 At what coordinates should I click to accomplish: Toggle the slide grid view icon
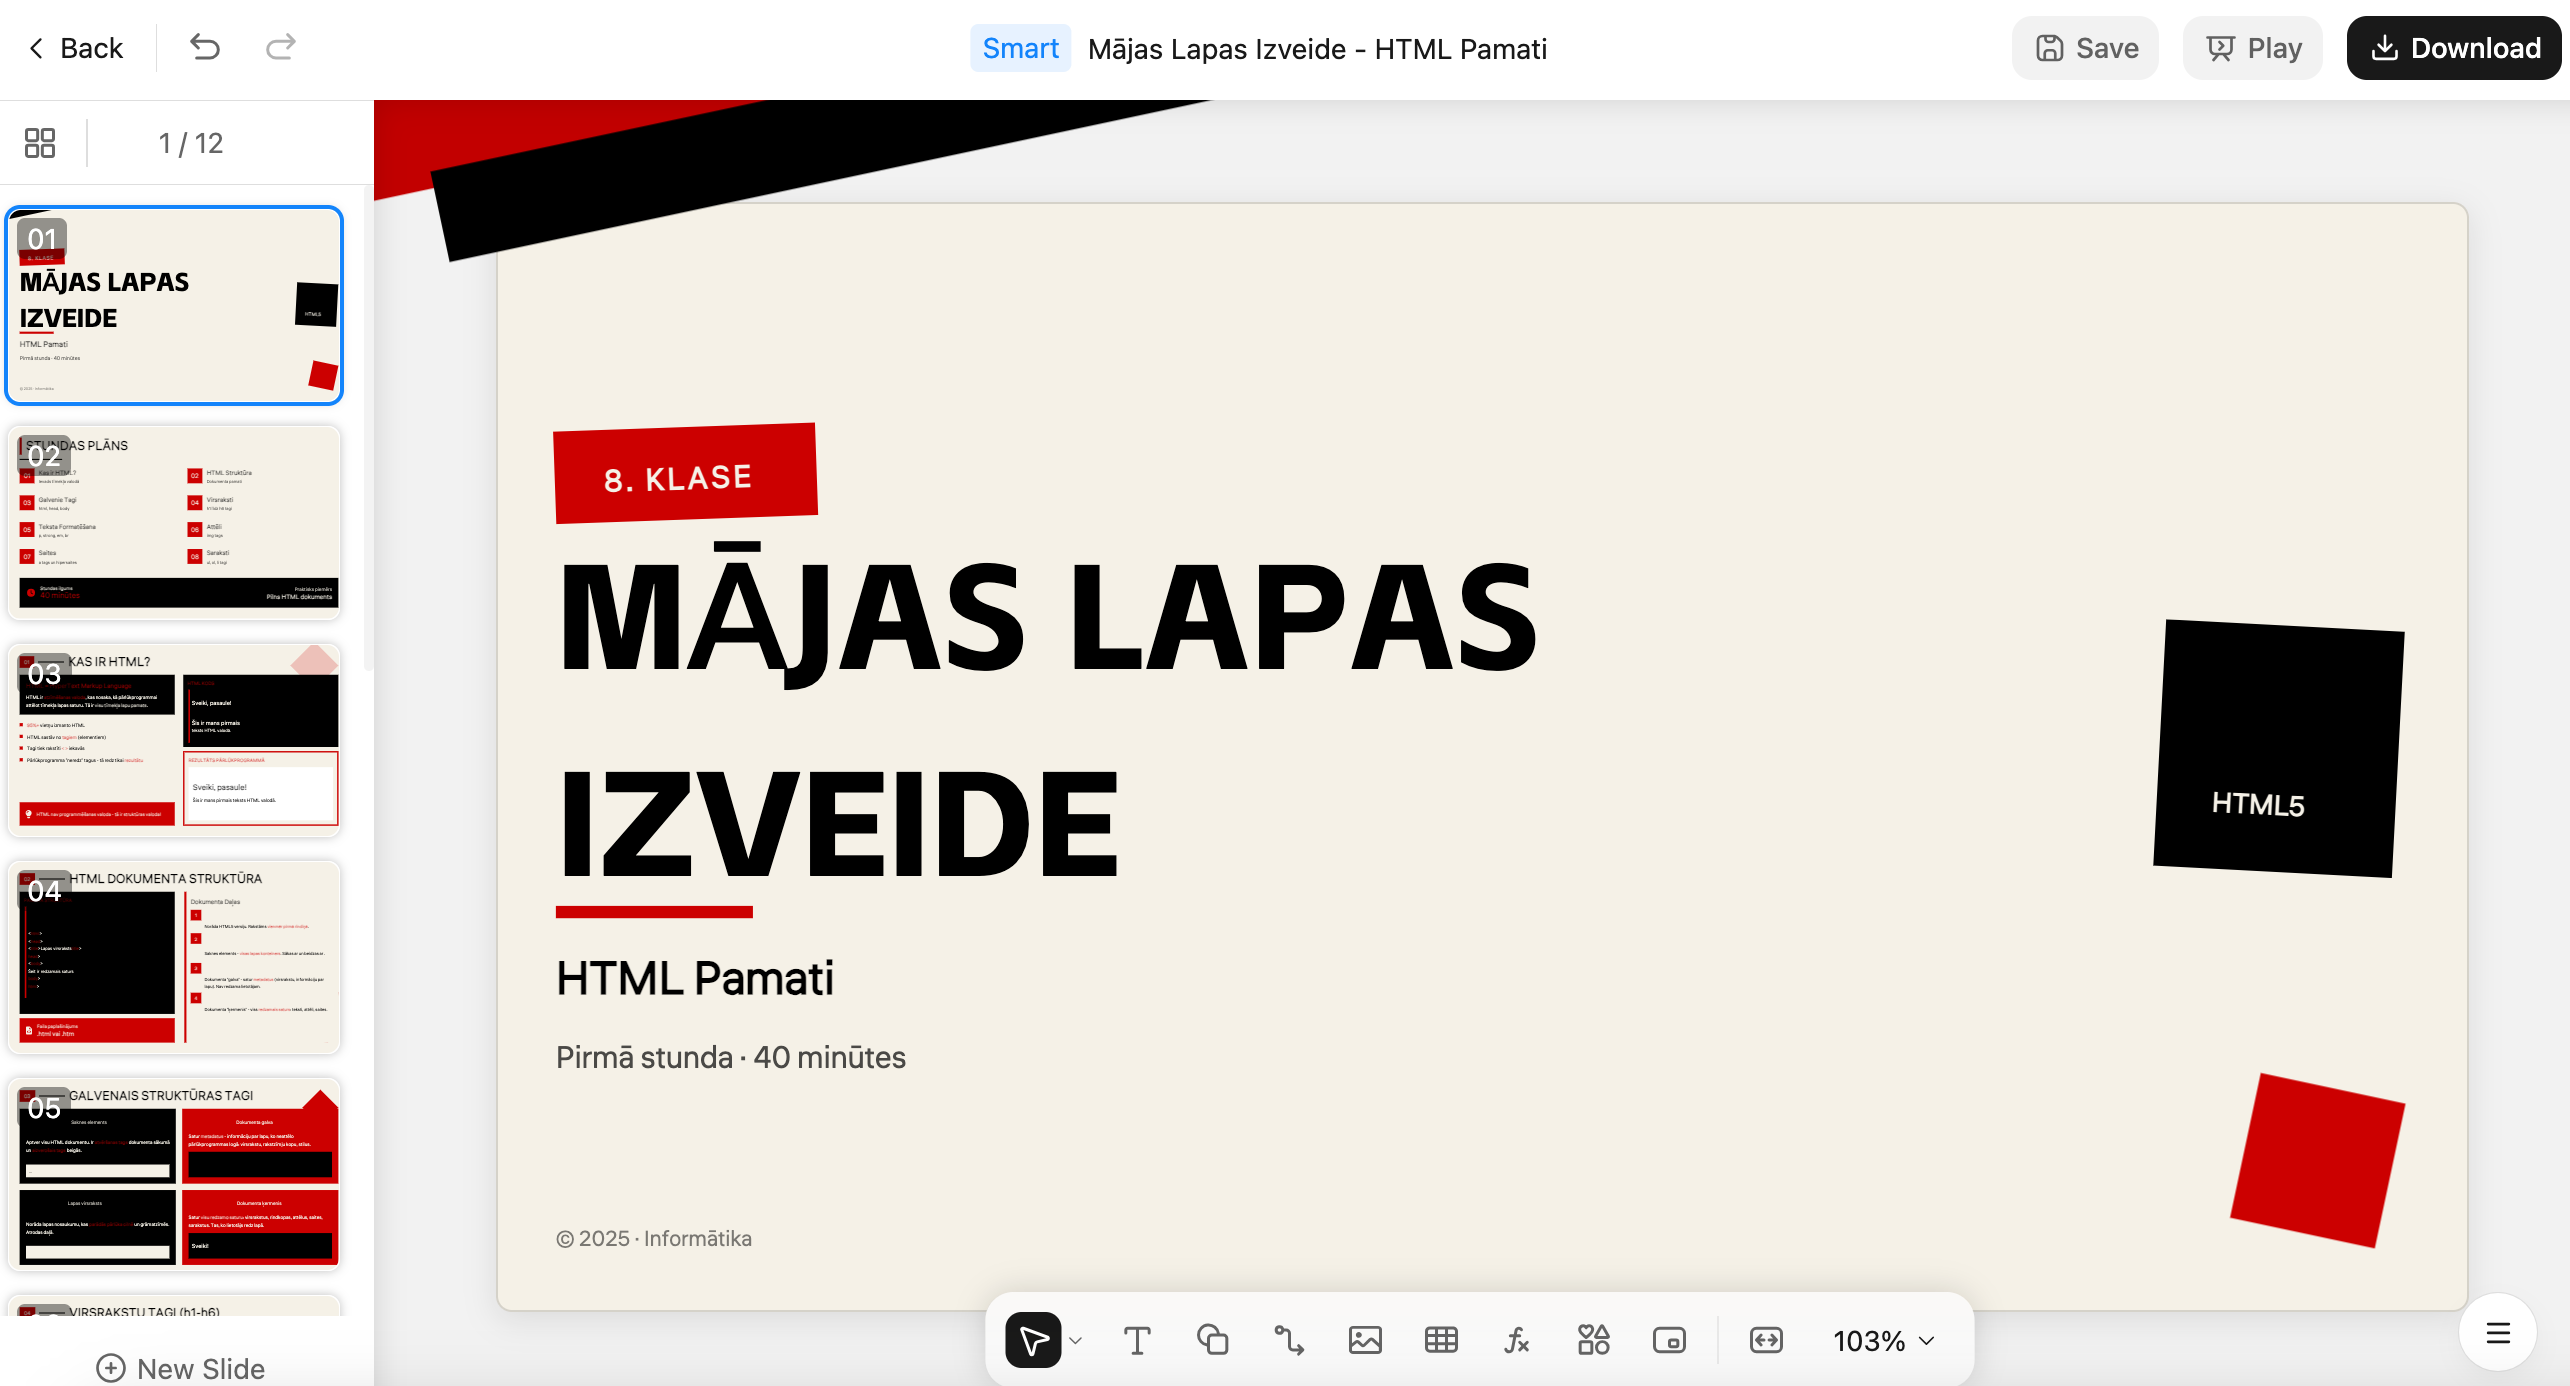tap(40, 143)
